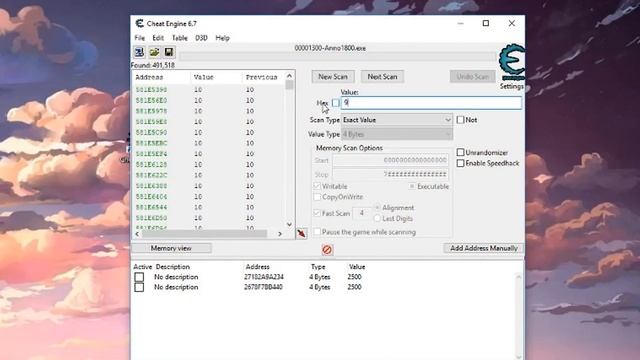Screen dimensions: 640x360
Task: Click address 2678F7BB440 in address list
Action: pos(263,287)
